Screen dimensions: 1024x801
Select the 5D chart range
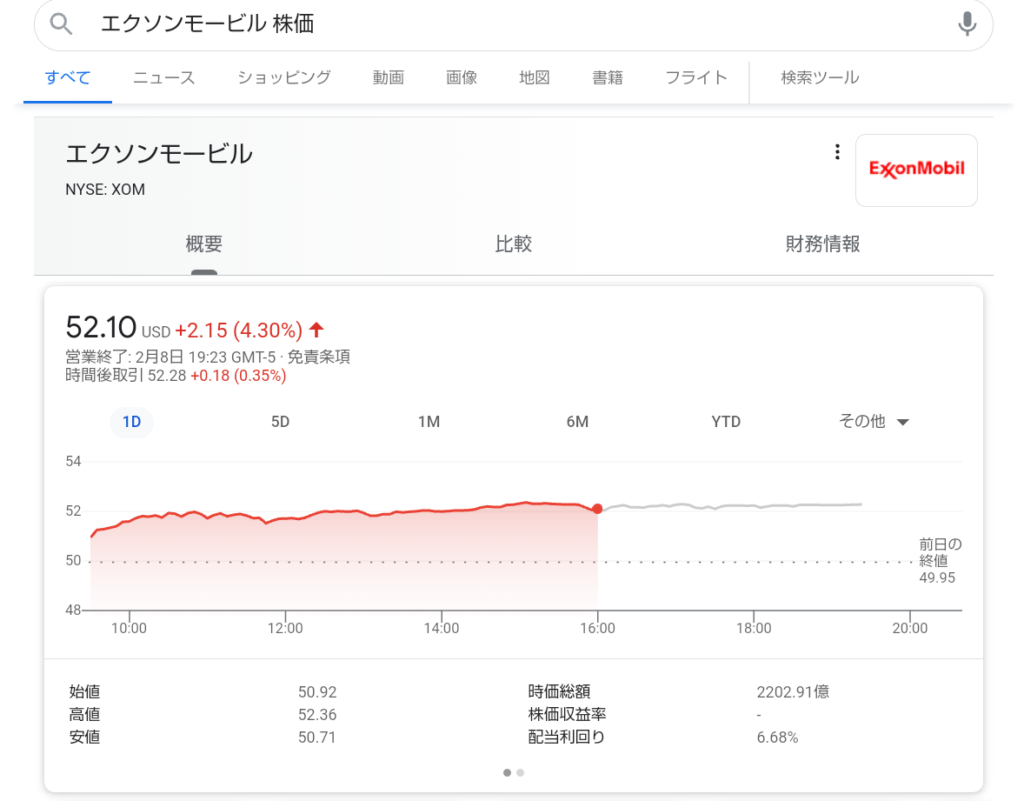click(280, 422)
